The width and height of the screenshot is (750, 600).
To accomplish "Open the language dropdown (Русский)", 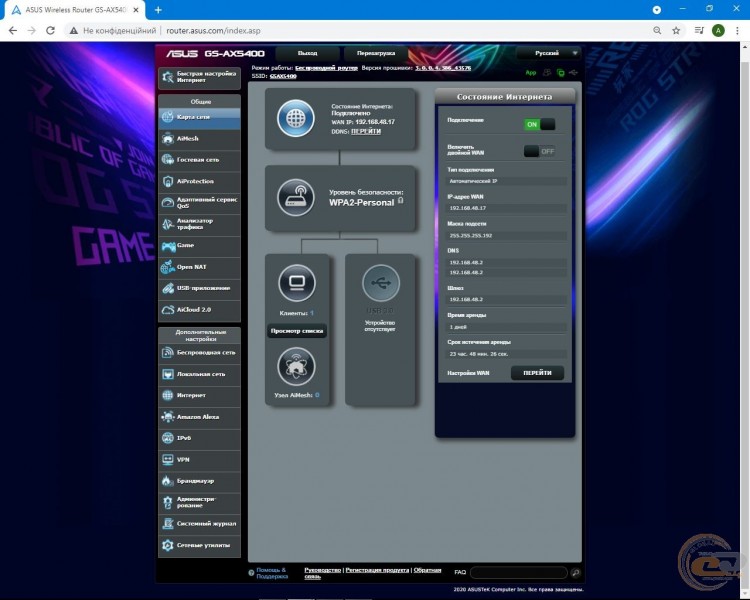I will pos(549,53).
